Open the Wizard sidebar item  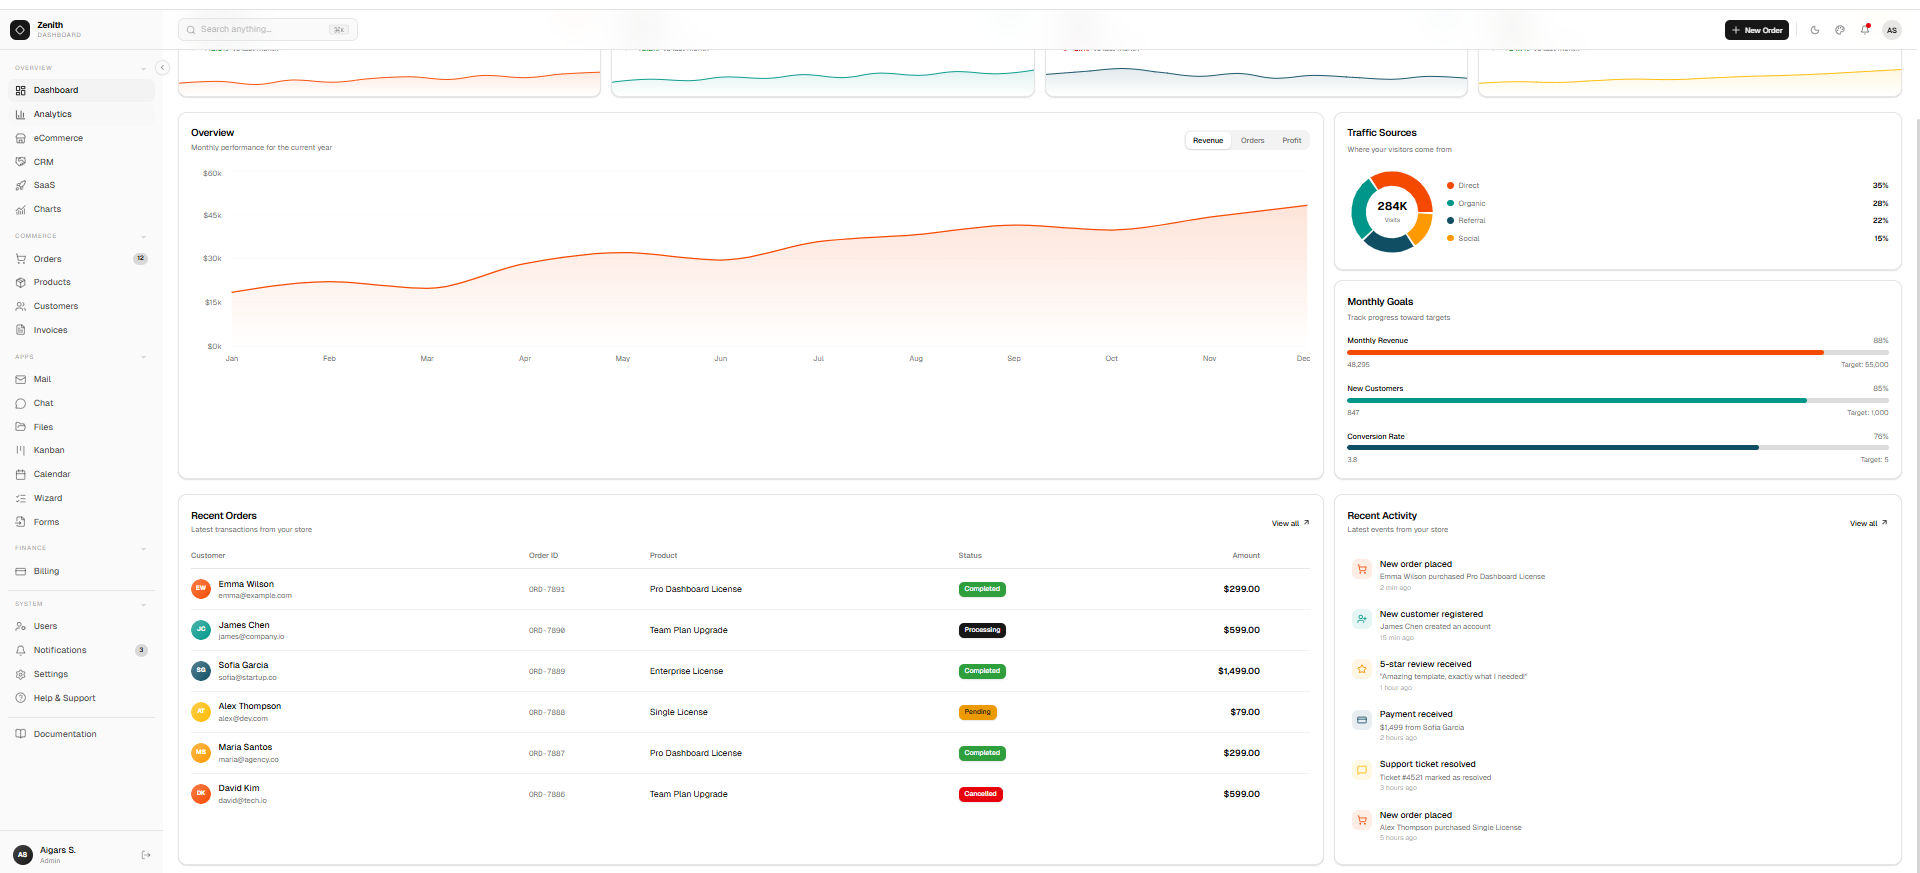click(x=81, y=498)
